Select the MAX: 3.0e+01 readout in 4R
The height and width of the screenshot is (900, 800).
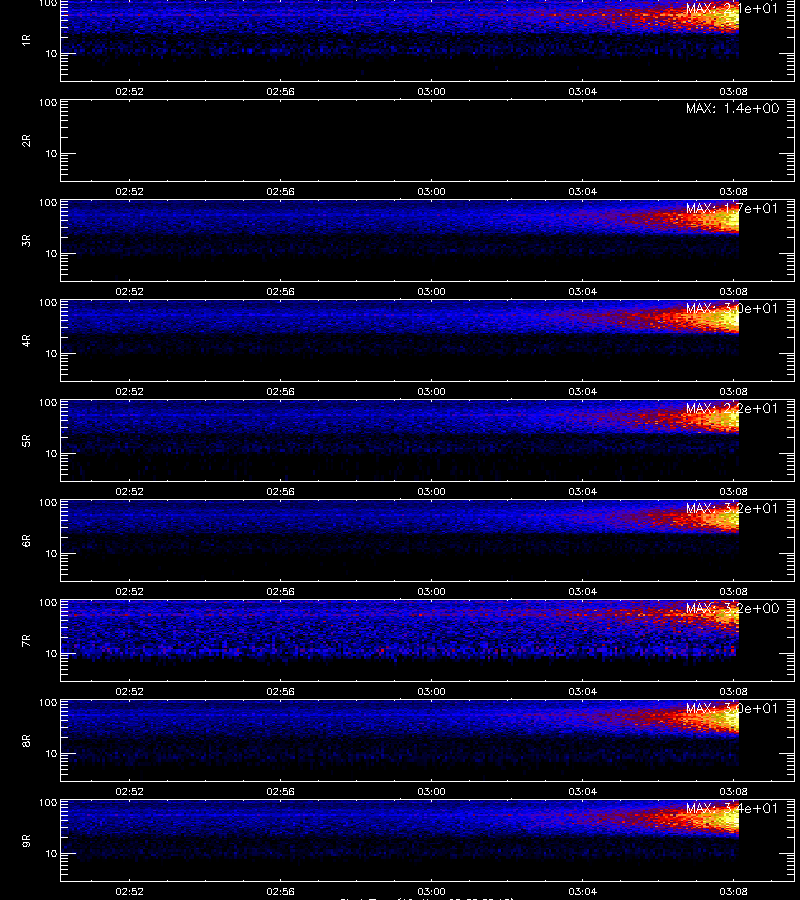pyautogui.click(x=732, y=308)
